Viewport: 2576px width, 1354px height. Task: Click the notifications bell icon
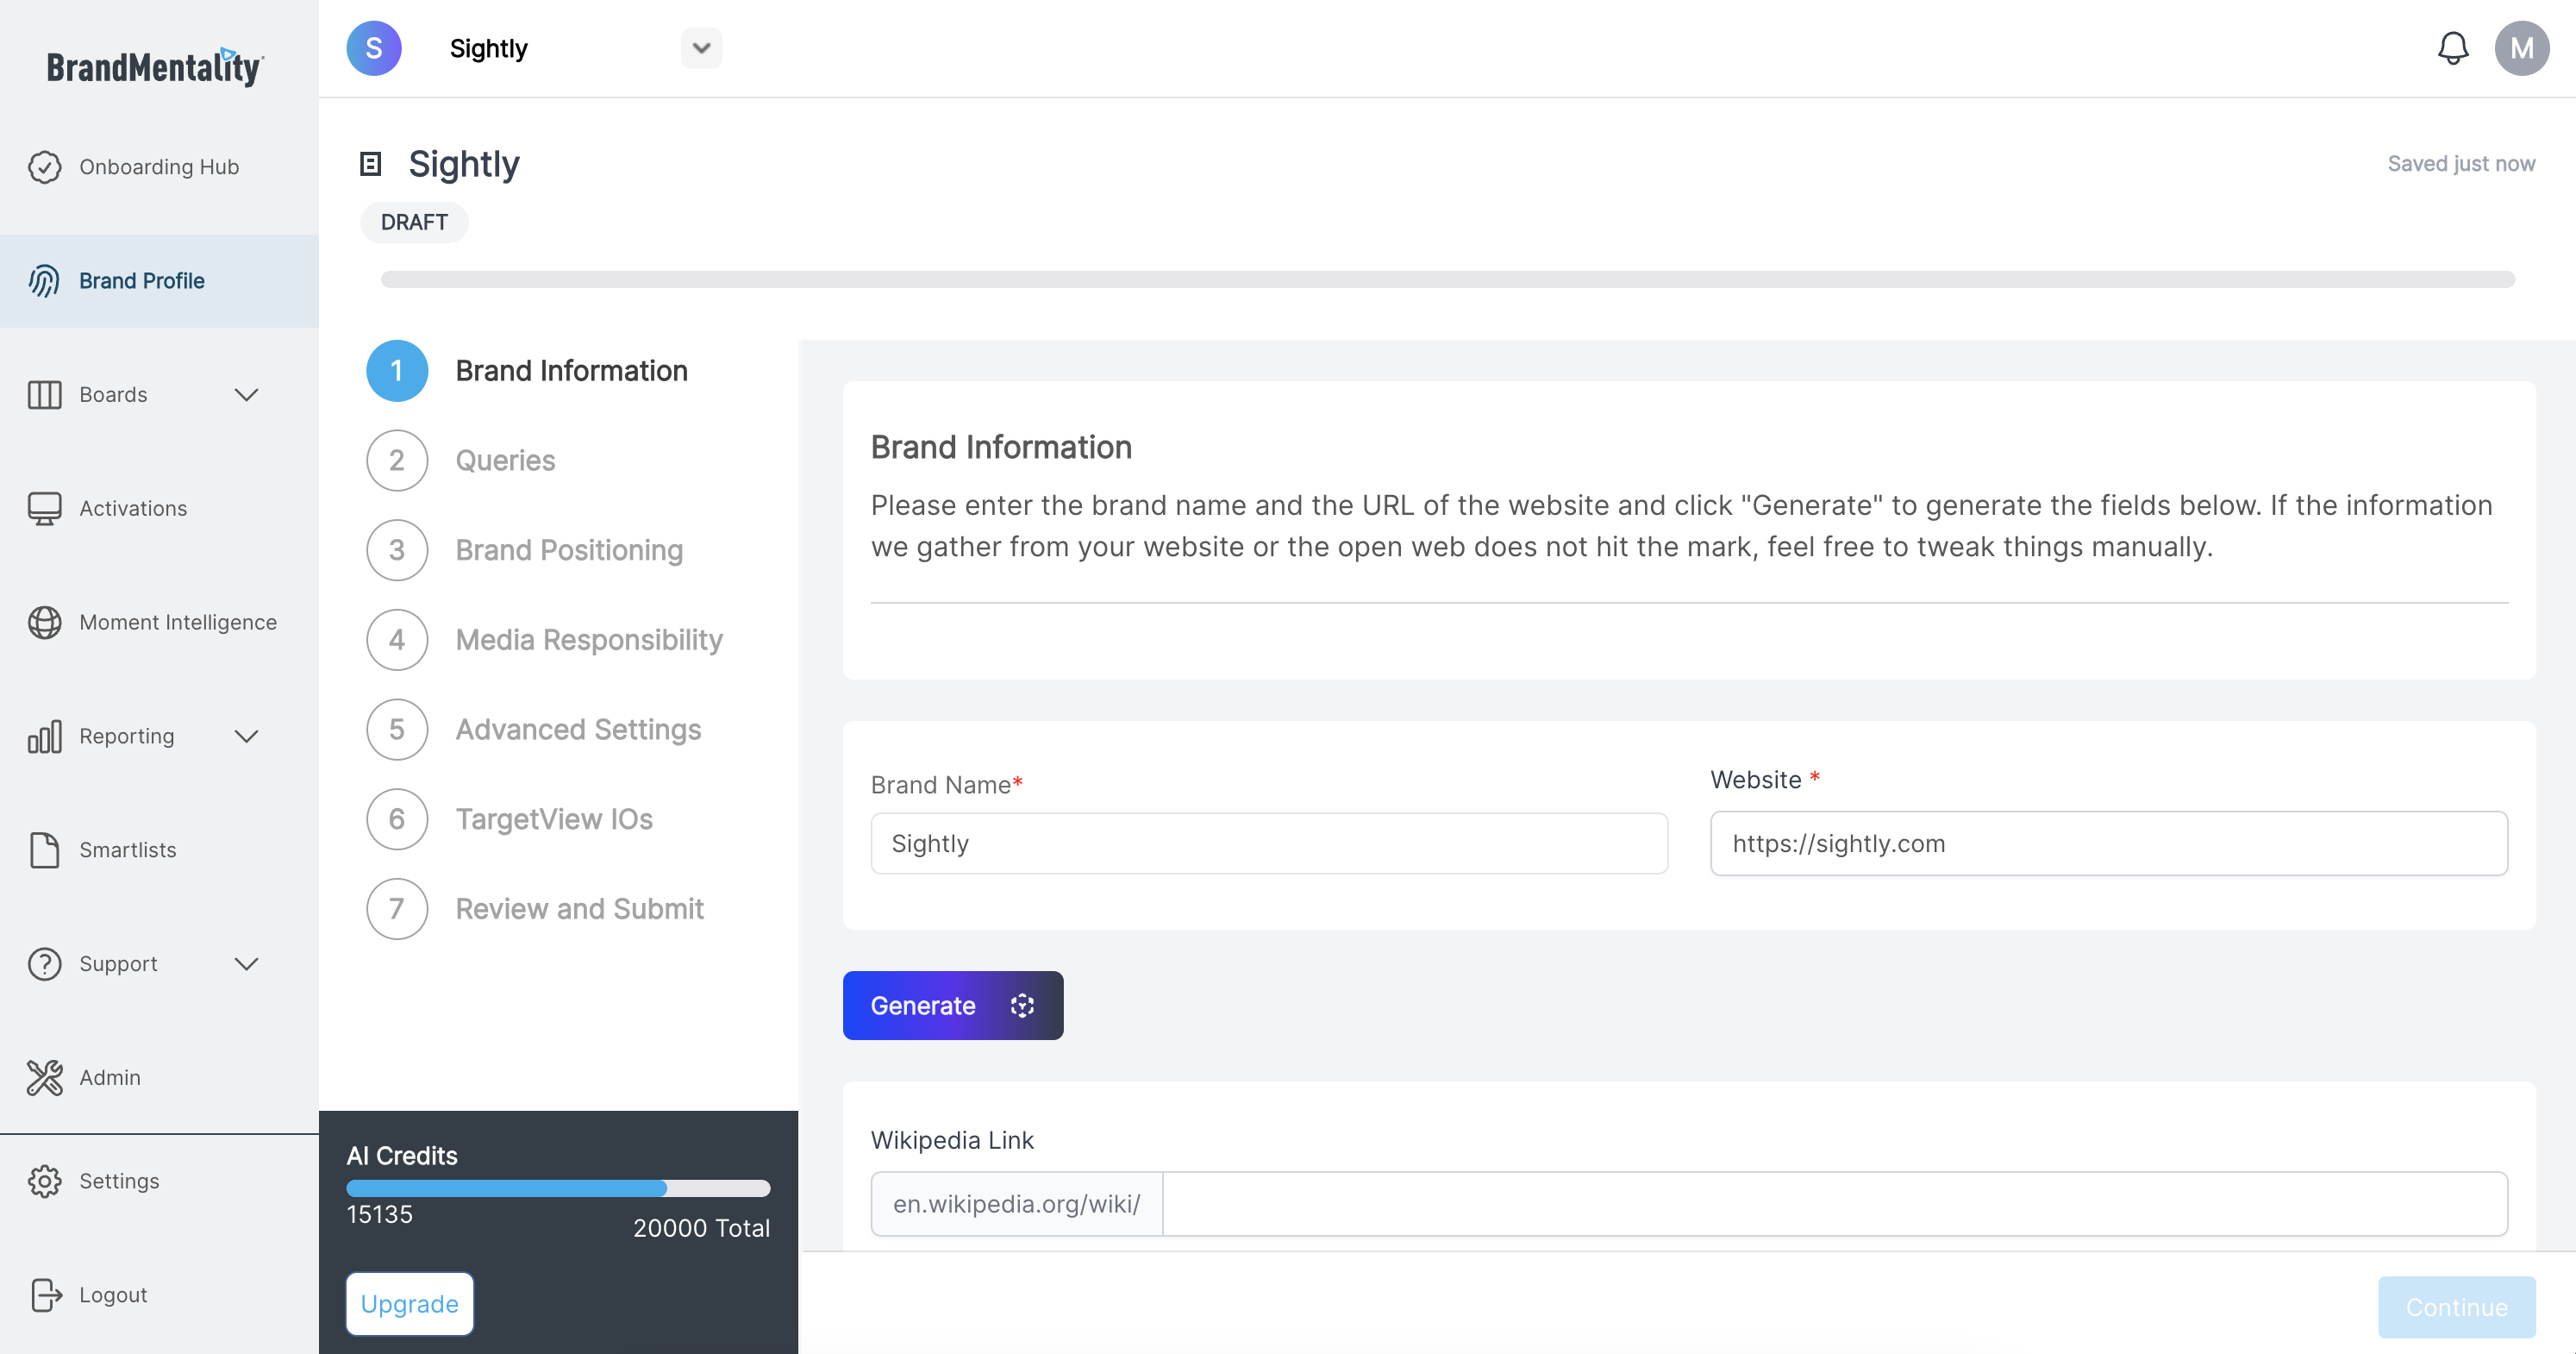click(x=2452, y=48)
